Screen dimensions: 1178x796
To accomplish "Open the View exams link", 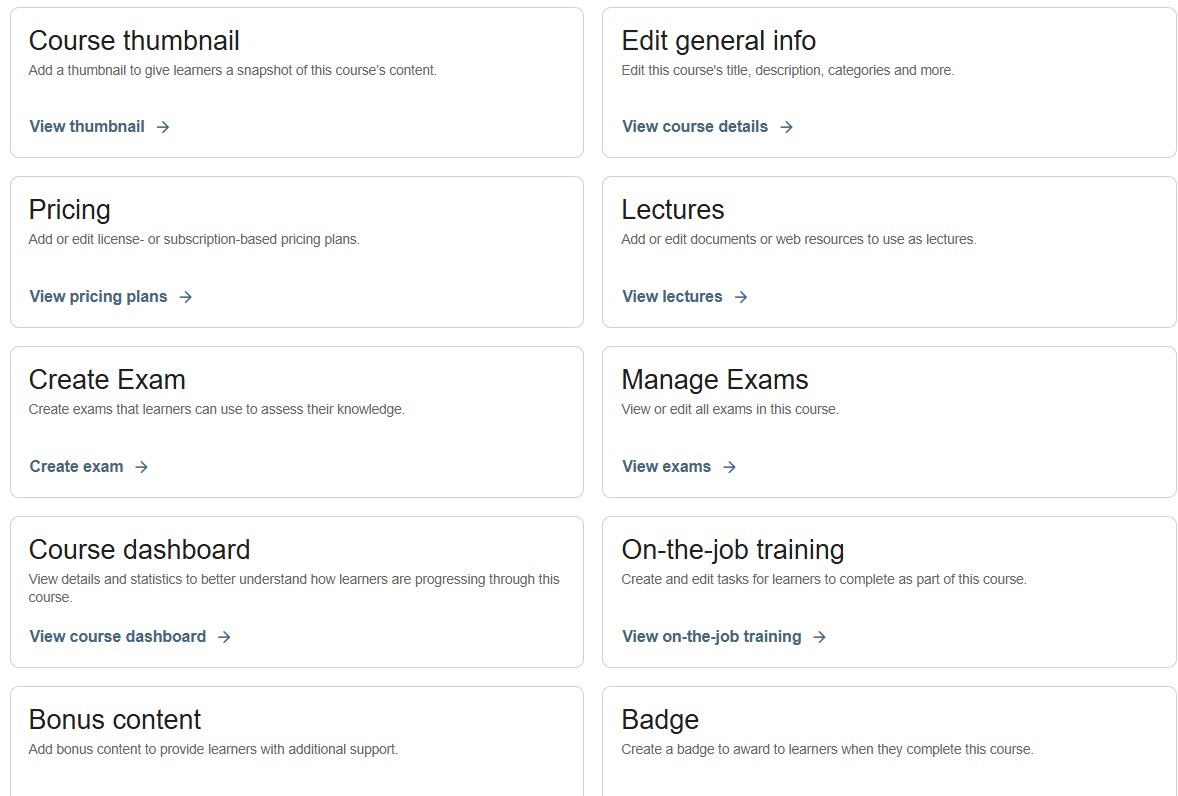I will (666, 467).
